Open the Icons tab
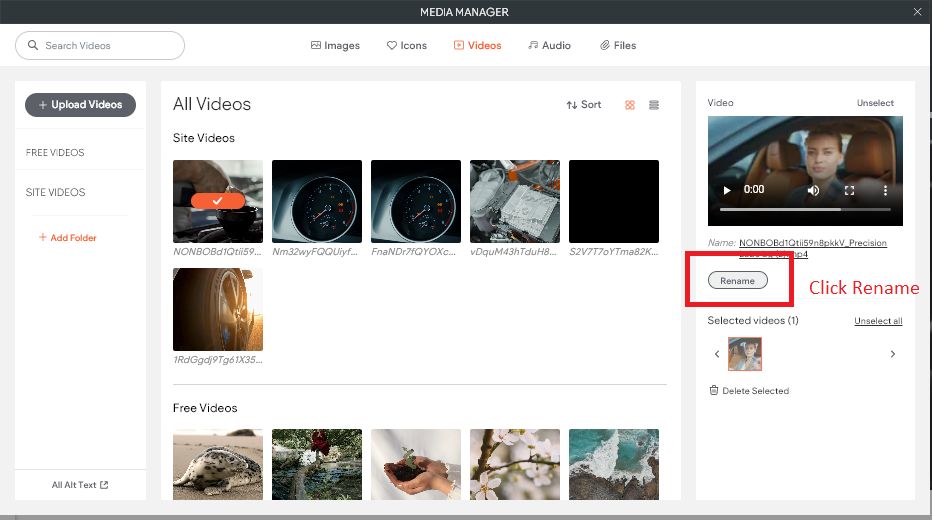This screenshot has height=520, width=932. 407,46
